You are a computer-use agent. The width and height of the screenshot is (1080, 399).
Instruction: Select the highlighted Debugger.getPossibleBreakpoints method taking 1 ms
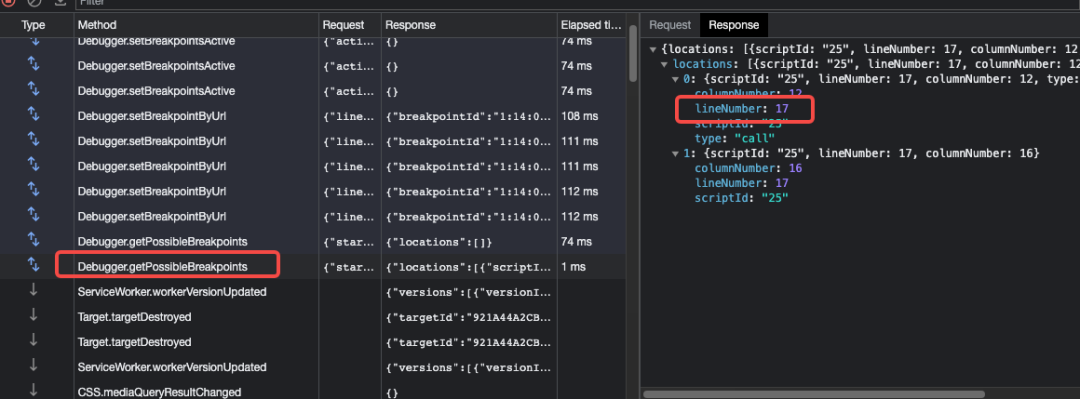[x=163, y=266]
